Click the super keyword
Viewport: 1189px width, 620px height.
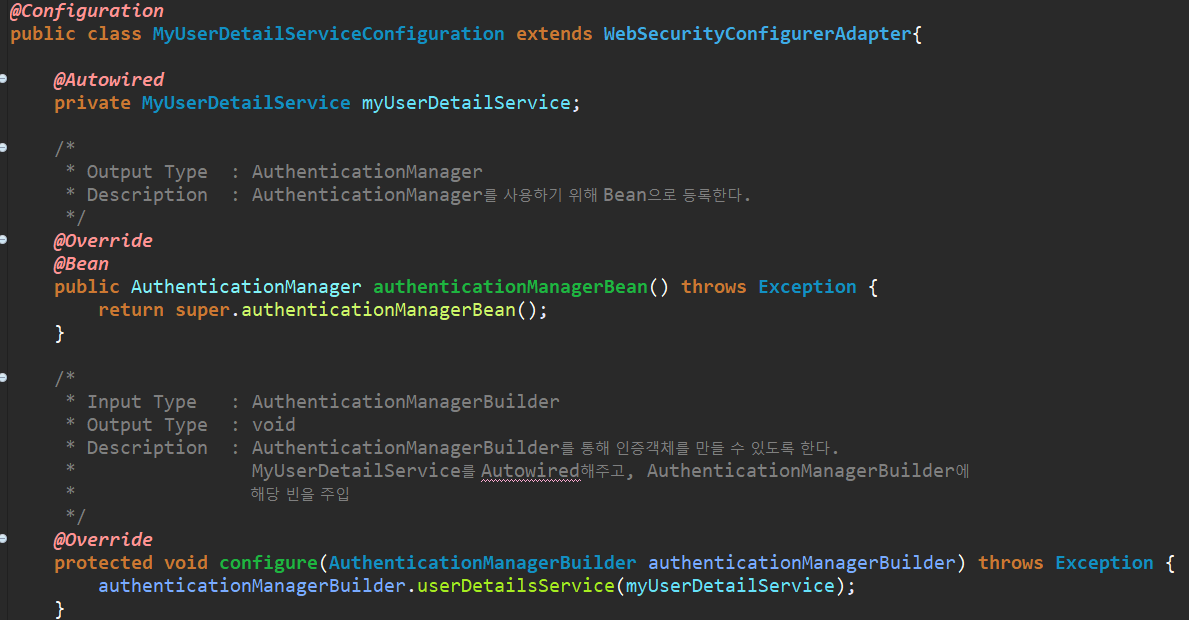click(202, 311)
